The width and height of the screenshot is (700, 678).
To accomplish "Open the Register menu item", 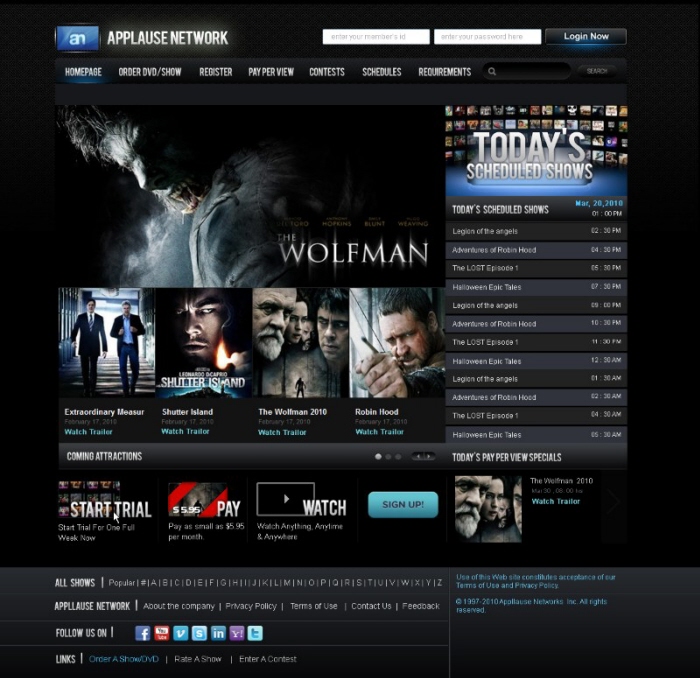I will (216, 72).
